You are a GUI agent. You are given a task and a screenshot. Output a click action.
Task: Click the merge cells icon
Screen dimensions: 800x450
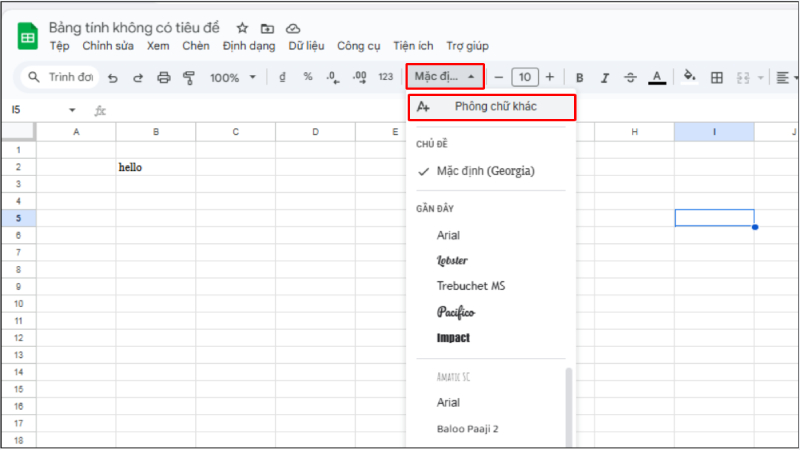743,78
